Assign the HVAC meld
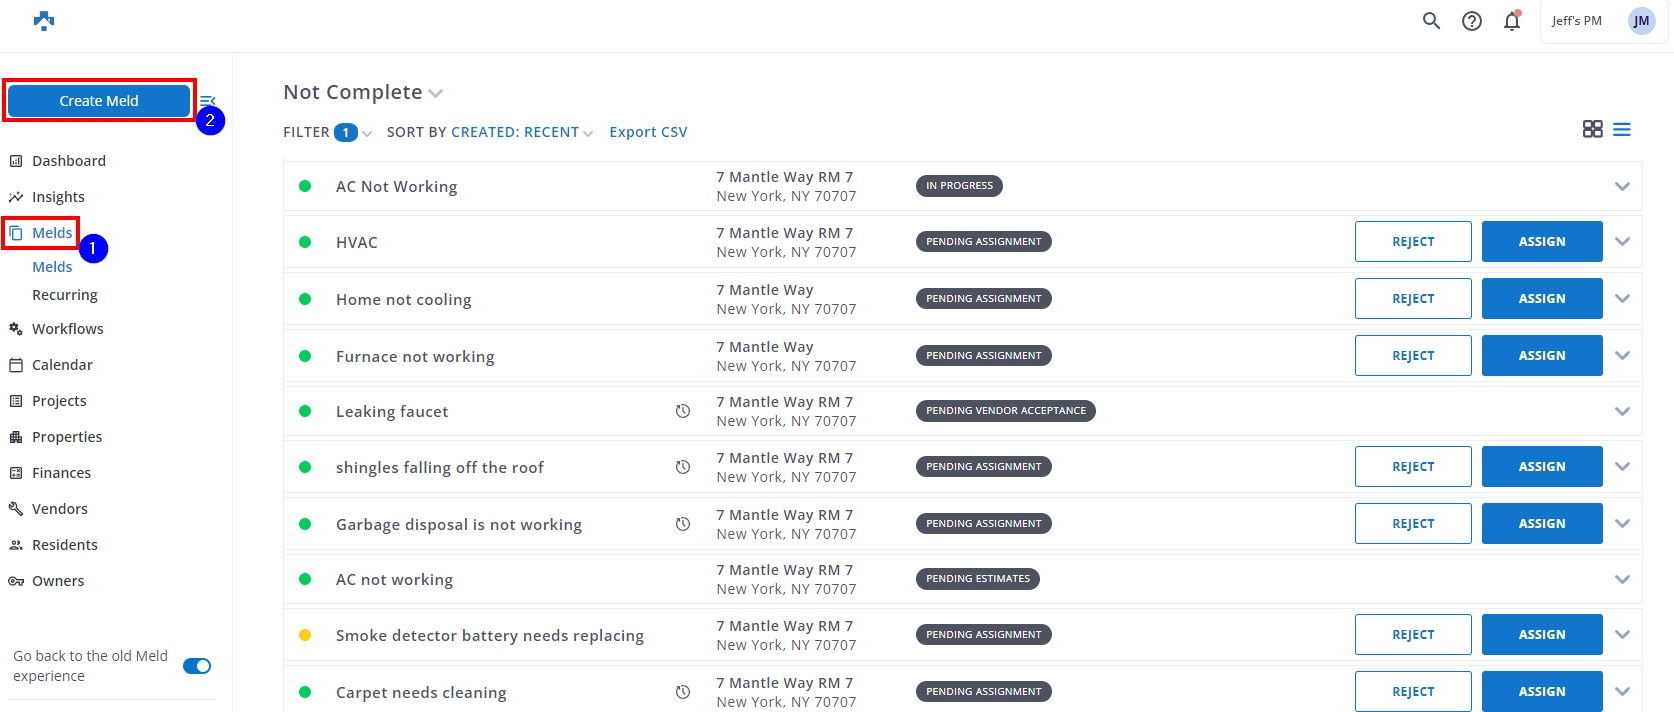 (x=1541, y=242)
